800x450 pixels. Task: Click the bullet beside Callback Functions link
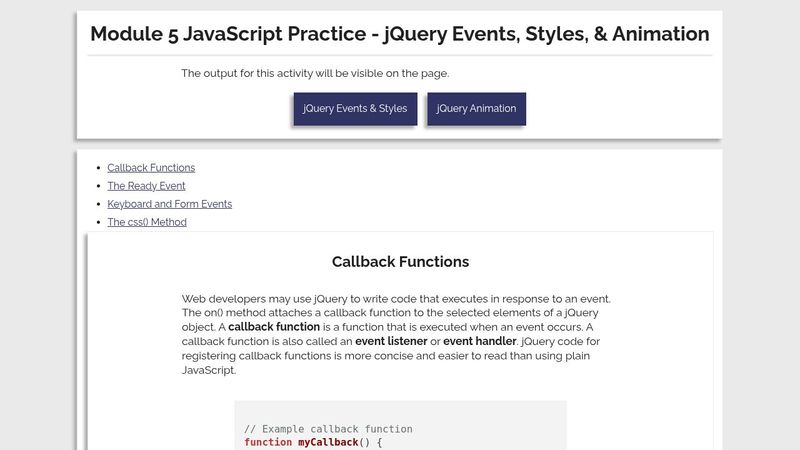pyautogui.click(x=97, y=168)
